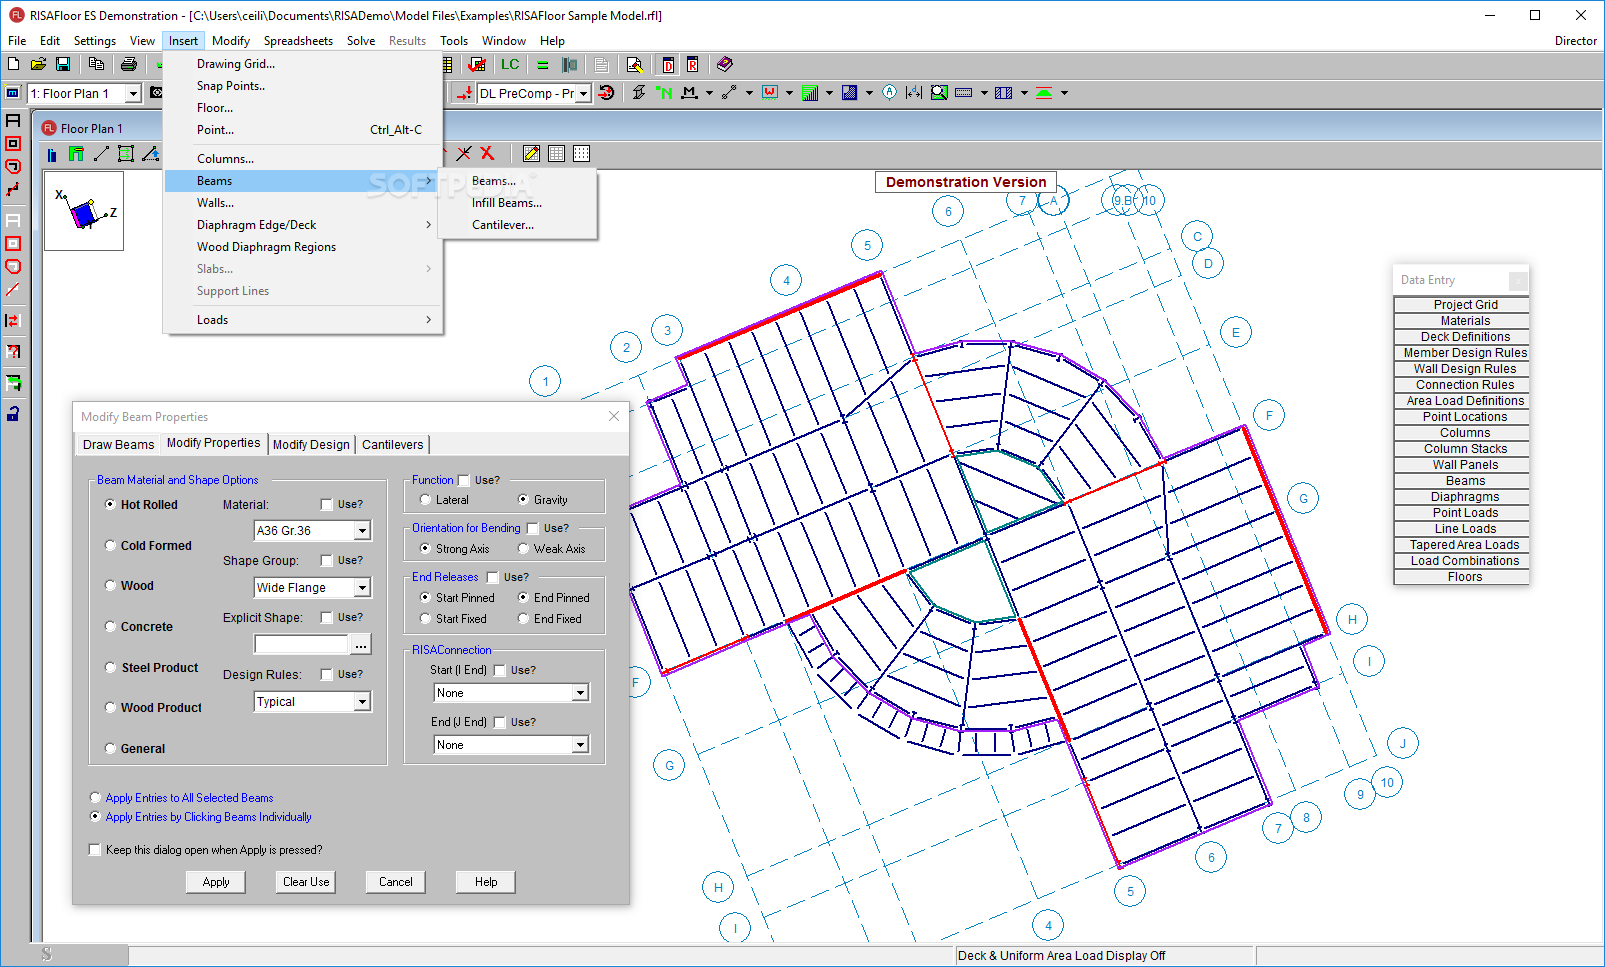1605x967 pixels.
Task: Click the green LC load combinations icon
Action: click(510, 64)
